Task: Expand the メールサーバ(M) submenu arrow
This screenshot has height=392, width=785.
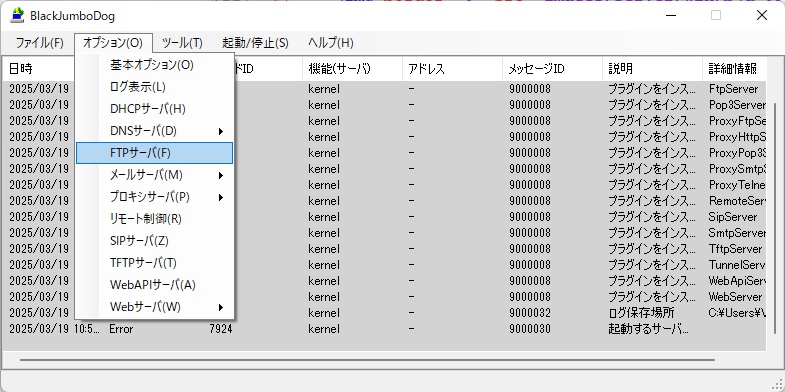Action: click(x=221, y=176)
